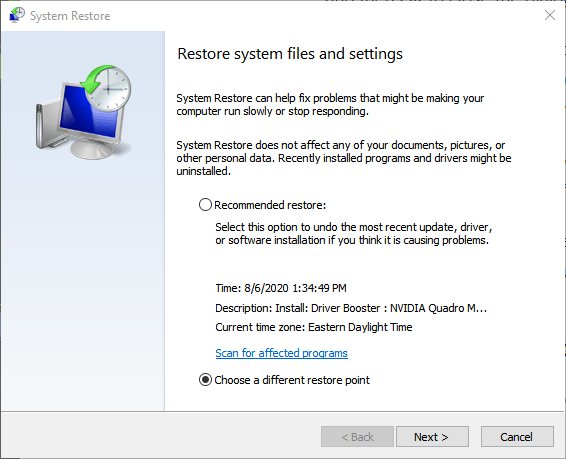Click the System Restore window title text
The height and width of the screenshot is (459, 566).
point(70,16)
